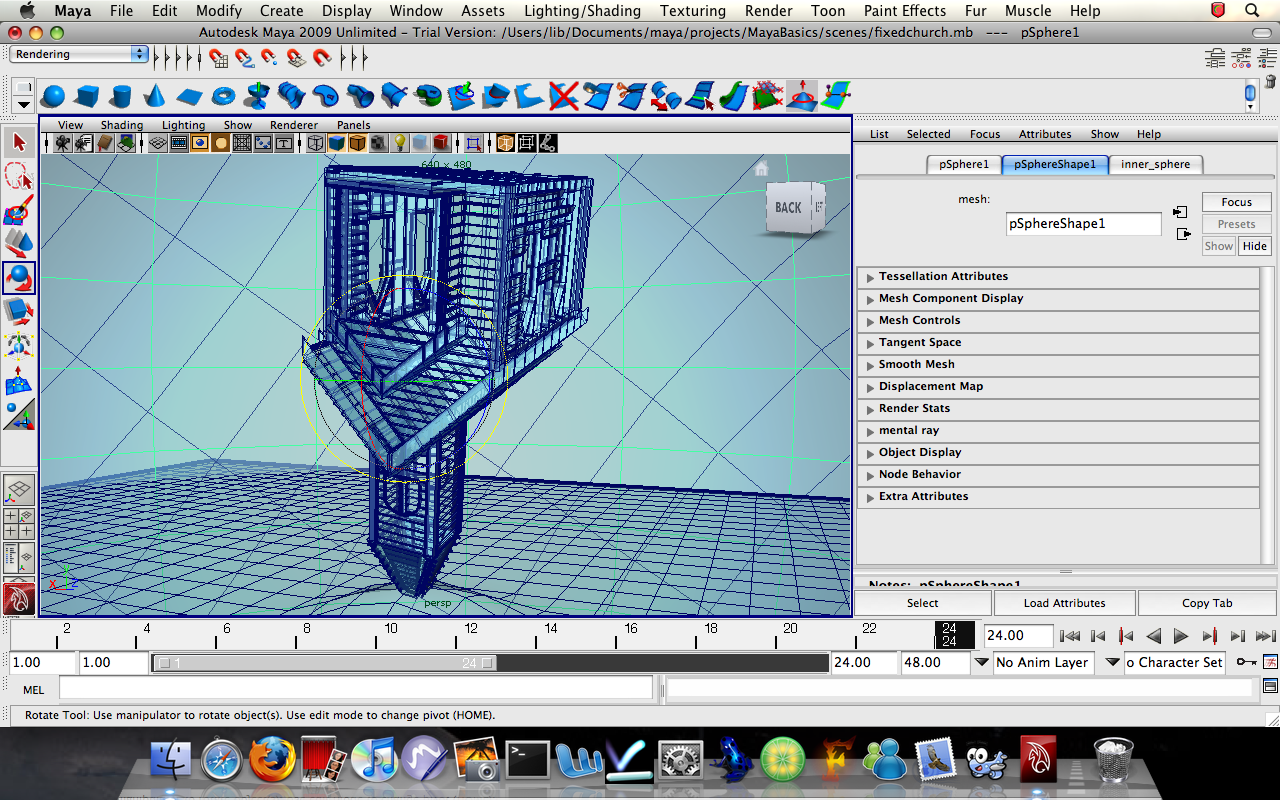Click the Hide button
This screenshot has width=1280, height=800.
tap(1254, 246)
